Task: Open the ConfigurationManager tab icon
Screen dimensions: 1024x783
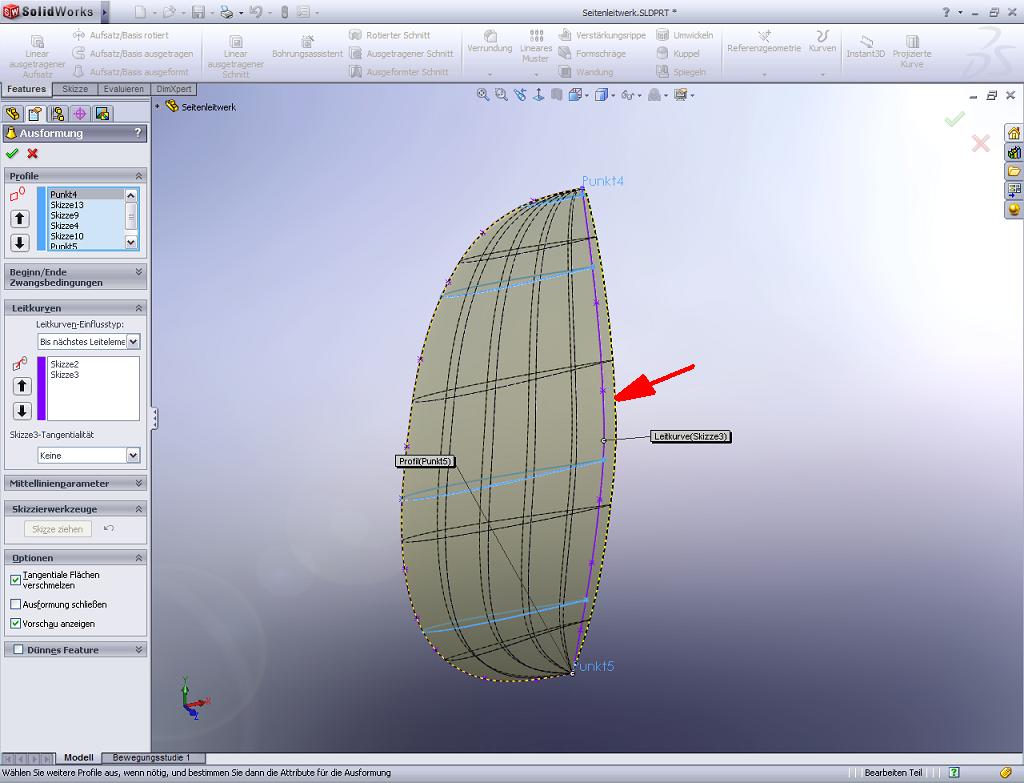Action: [57, 114]
